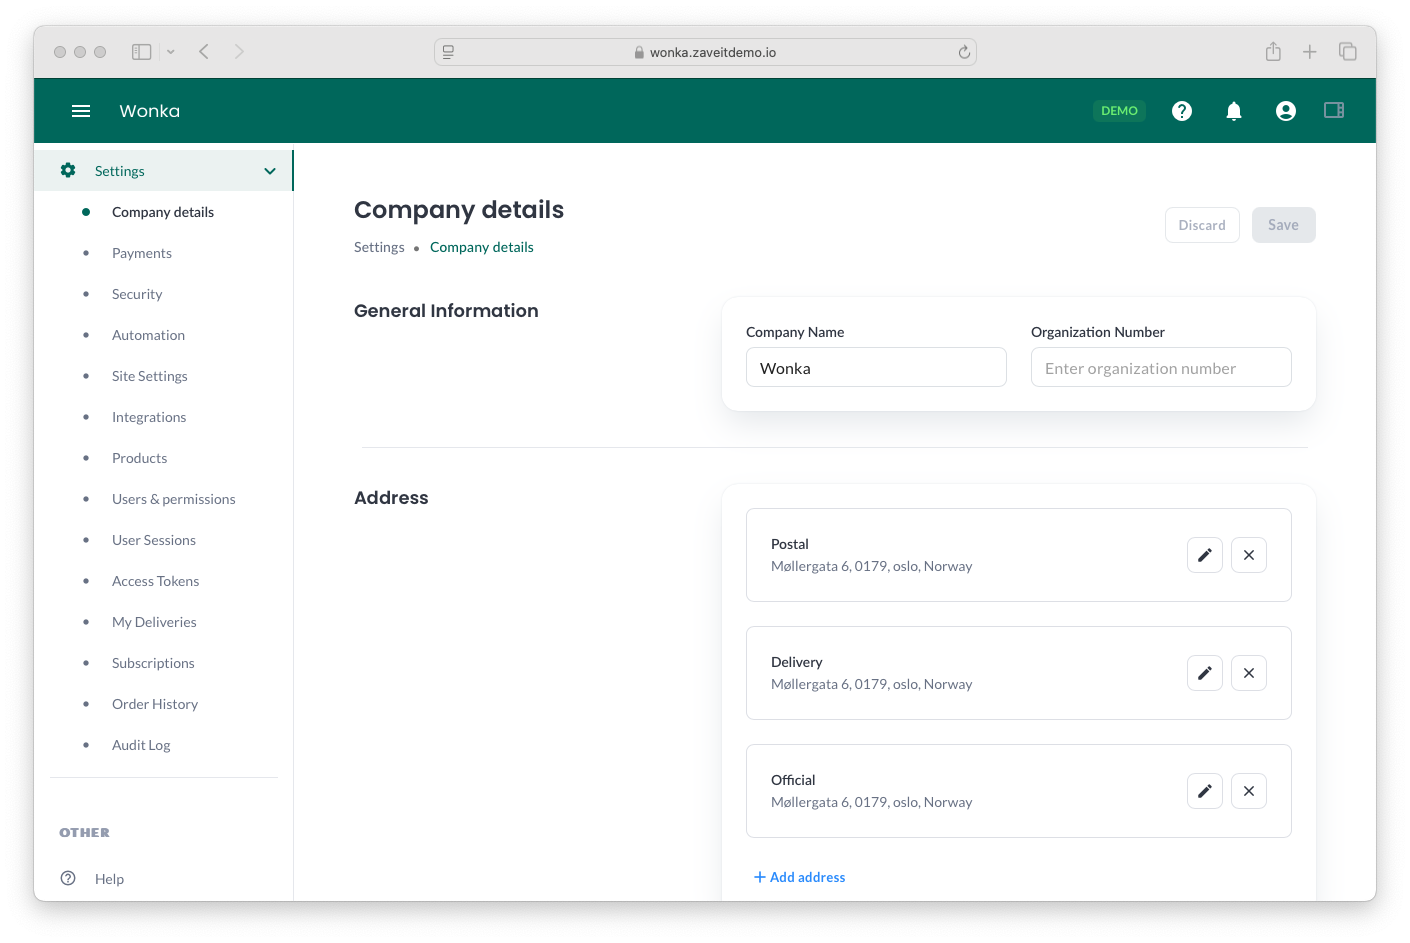The height and width of the screenshot is (943, 1410).
Task: Remove the Postal address
Action: point(1249,555)
